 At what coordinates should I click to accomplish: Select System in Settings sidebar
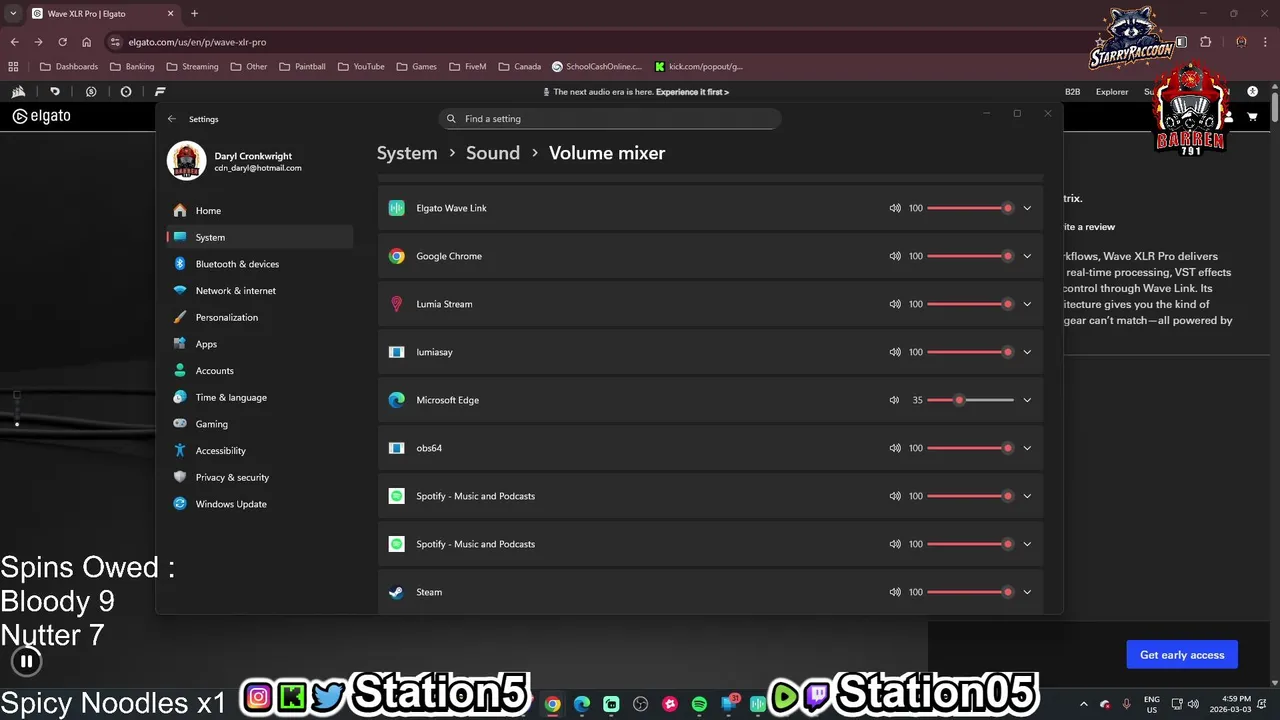[259, 237]
